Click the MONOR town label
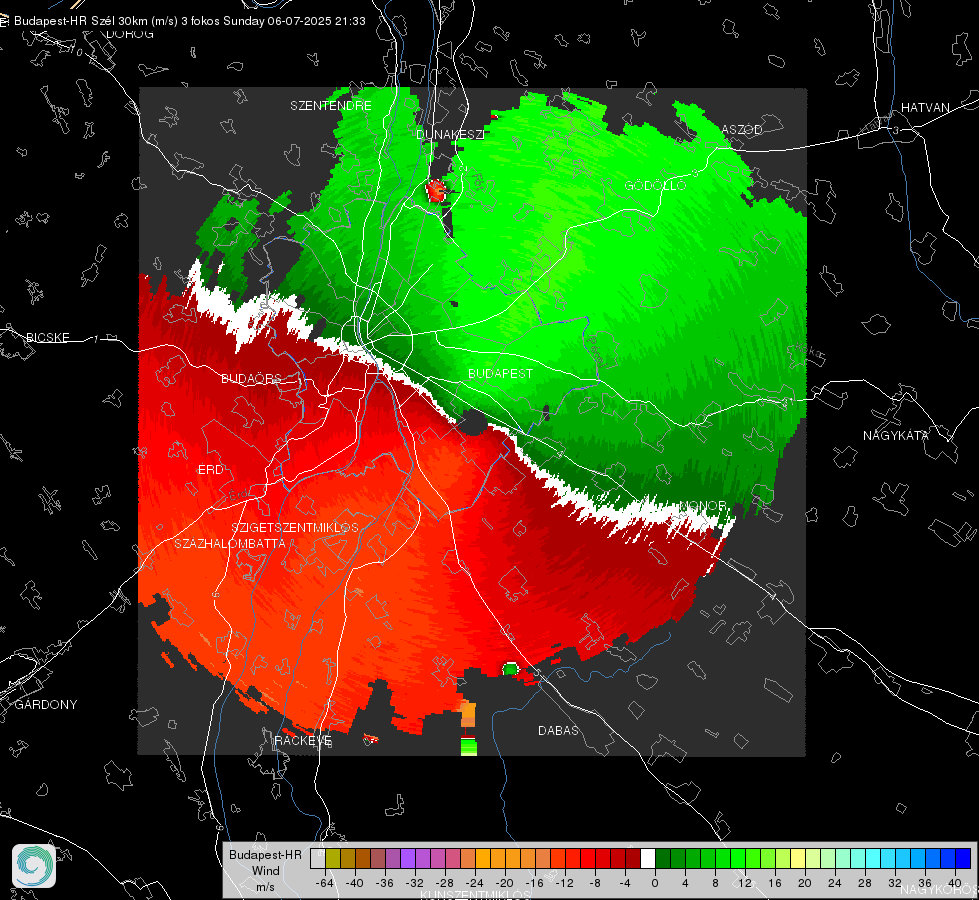The image size is (979, 900). [703, 505]
